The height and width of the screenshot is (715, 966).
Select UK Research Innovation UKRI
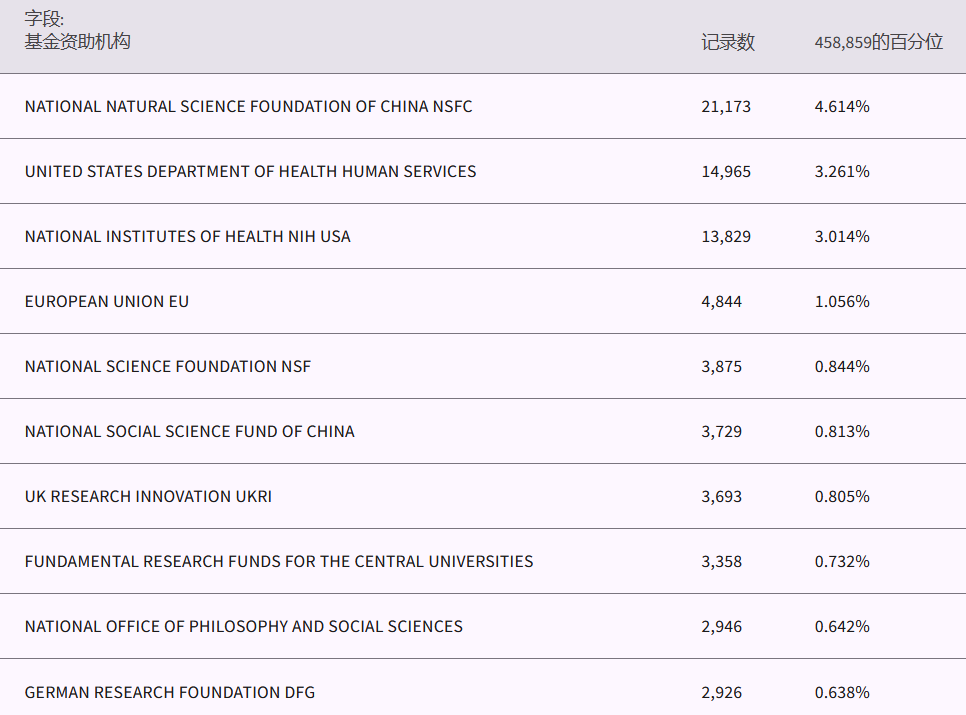tap(148, 496)
